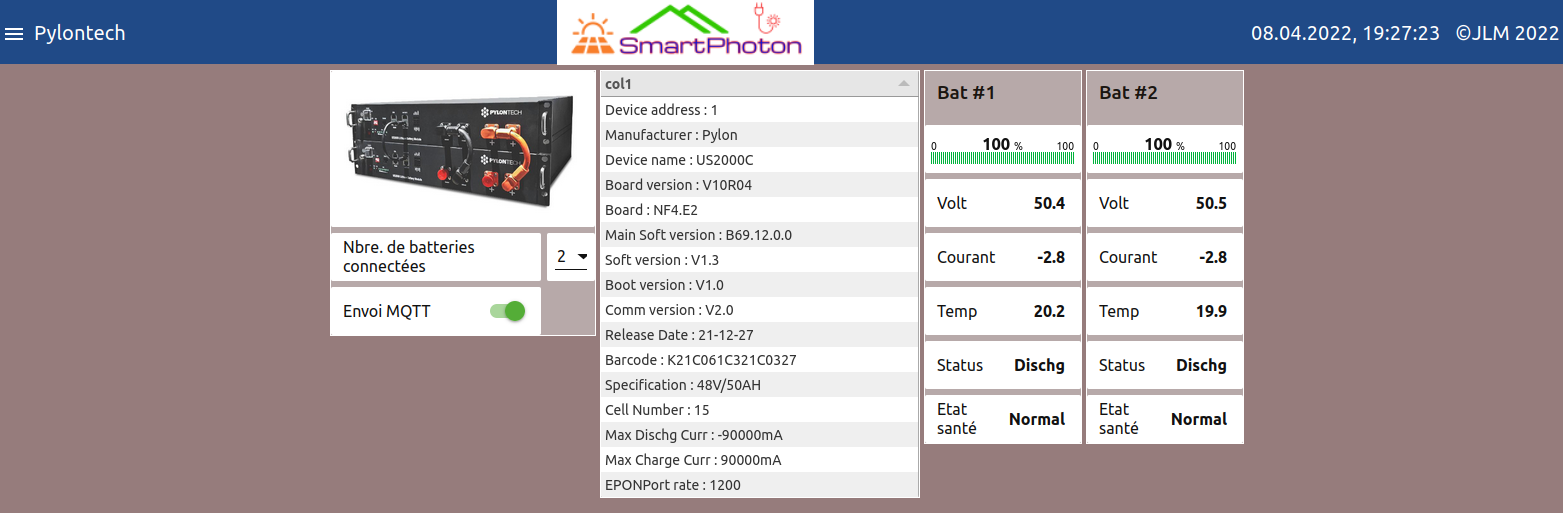1563x513 pixels.
Task: Open the connected batteries count dropdown
Action: tap(571, 257)
